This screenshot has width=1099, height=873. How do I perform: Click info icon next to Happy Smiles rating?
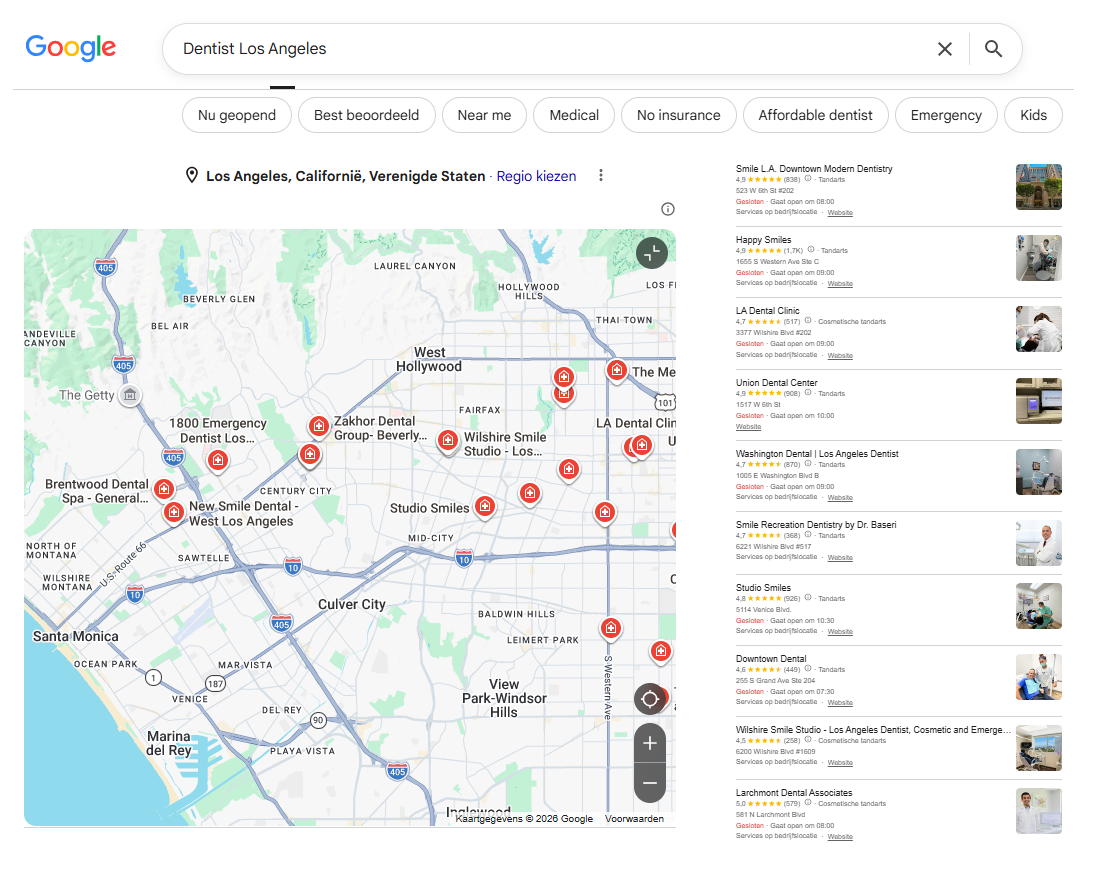(x=811, y=249)
